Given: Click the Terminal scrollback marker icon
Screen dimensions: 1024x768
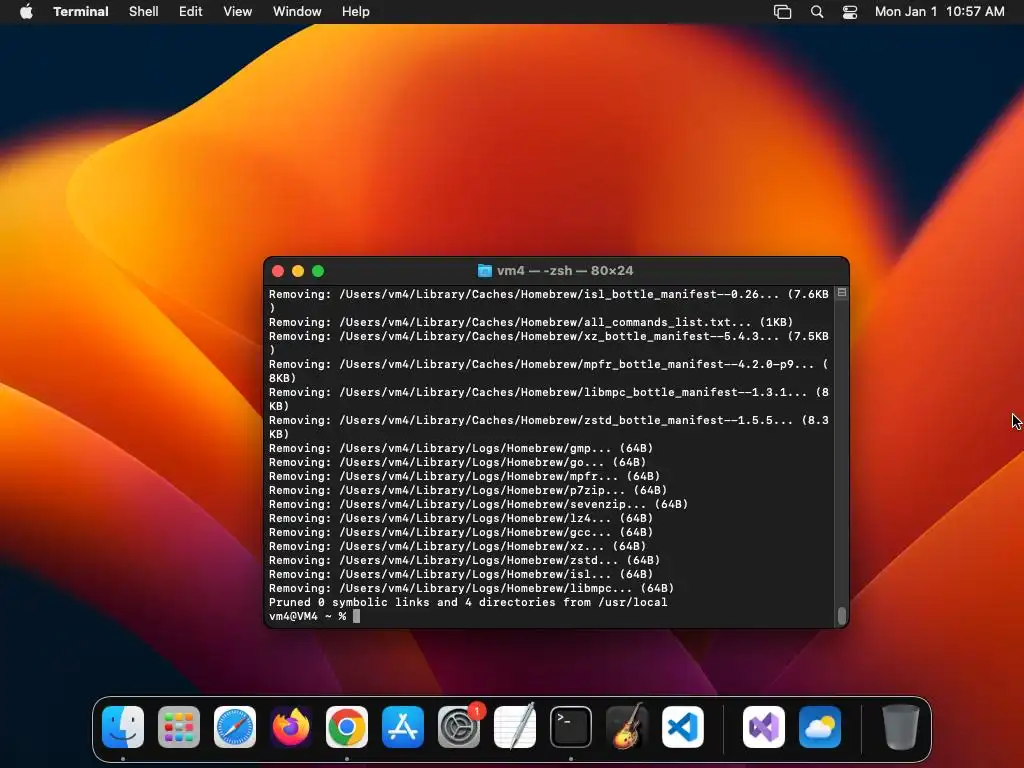Looking at the screenshot, I should 842,293.
